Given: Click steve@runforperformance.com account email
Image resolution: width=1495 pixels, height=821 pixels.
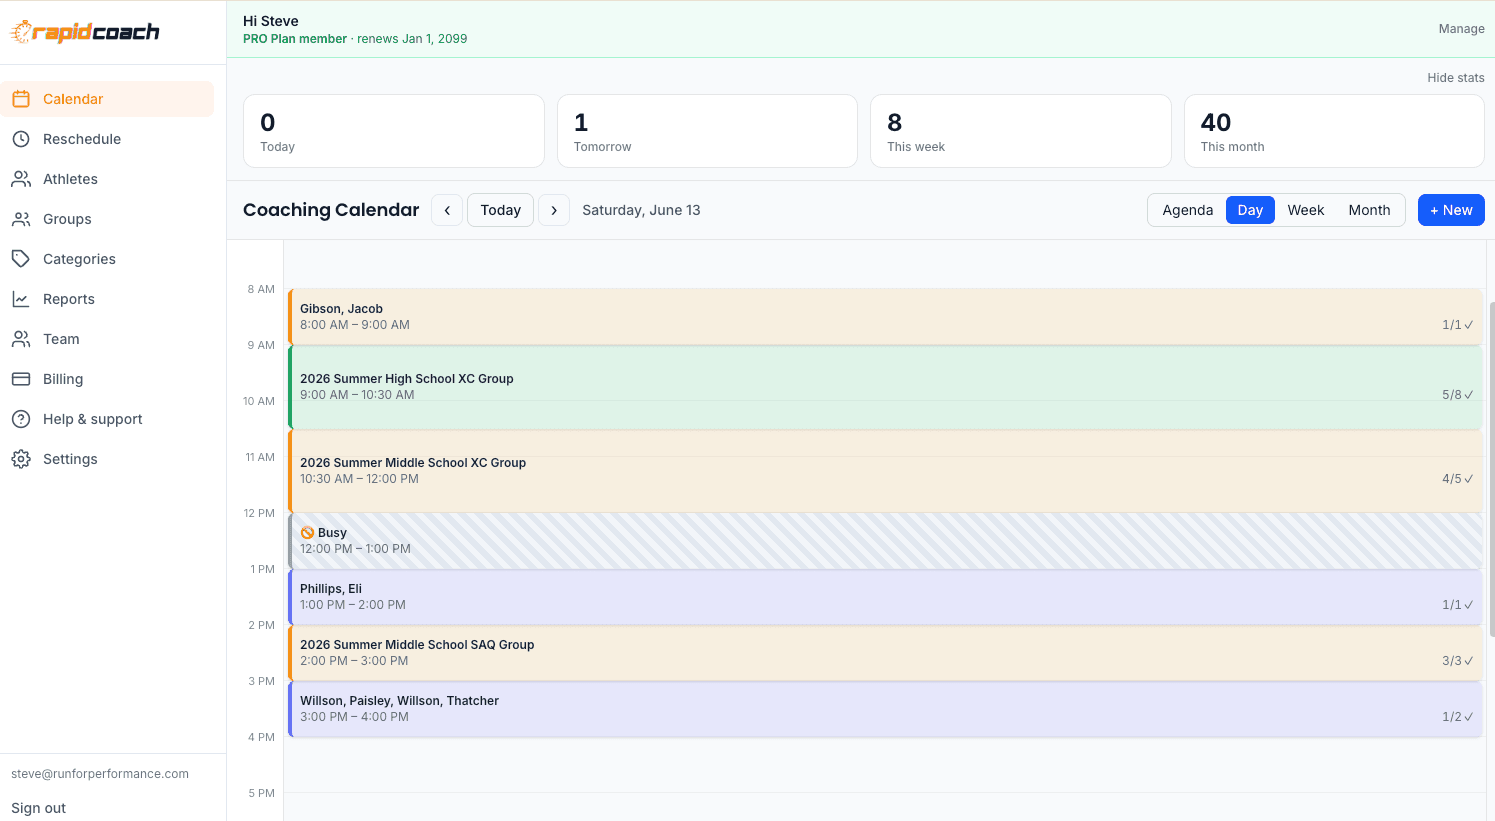Looking at the screenshot, I should [x=100, y=774].
